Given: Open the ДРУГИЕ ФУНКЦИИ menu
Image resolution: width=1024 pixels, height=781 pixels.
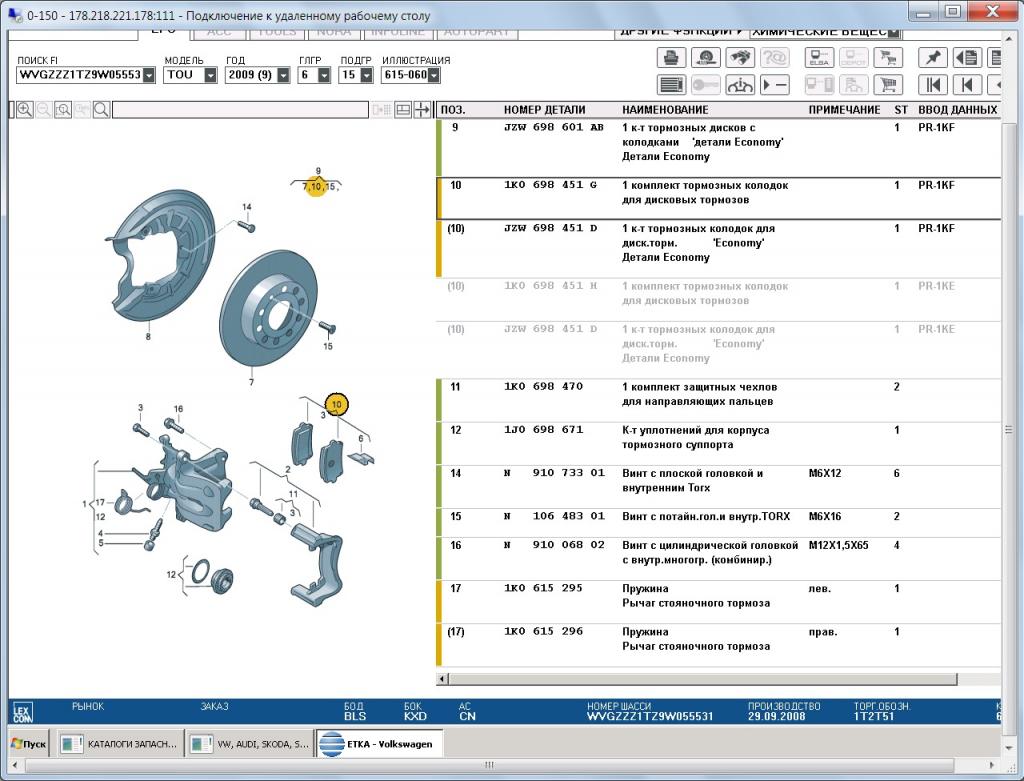Looking at the screenshot, I should coord(680,31).
